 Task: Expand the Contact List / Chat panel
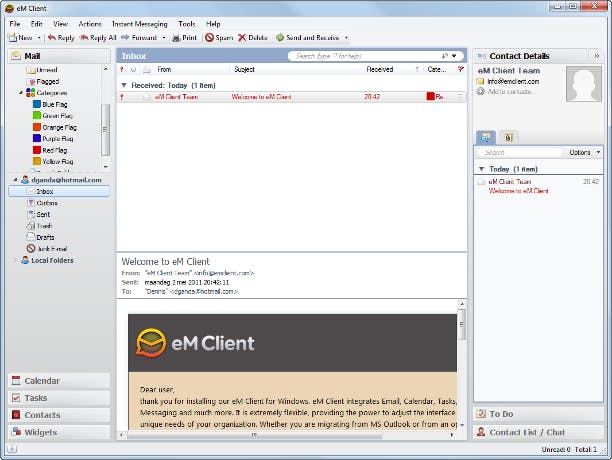538,432
